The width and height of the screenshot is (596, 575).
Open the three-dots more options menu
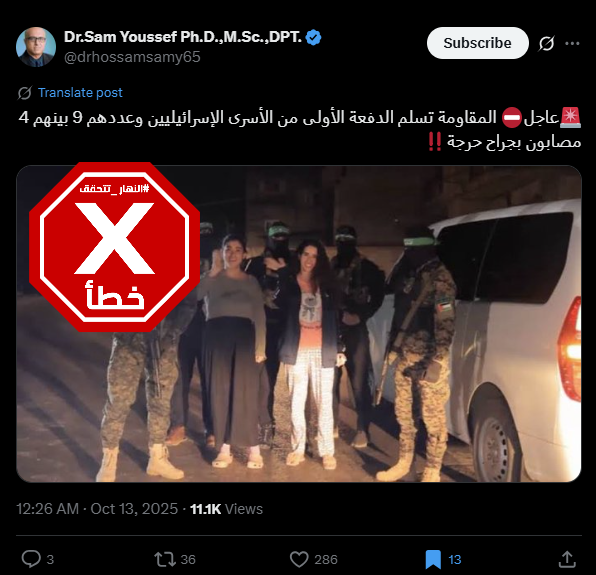[x=572, y=43]
